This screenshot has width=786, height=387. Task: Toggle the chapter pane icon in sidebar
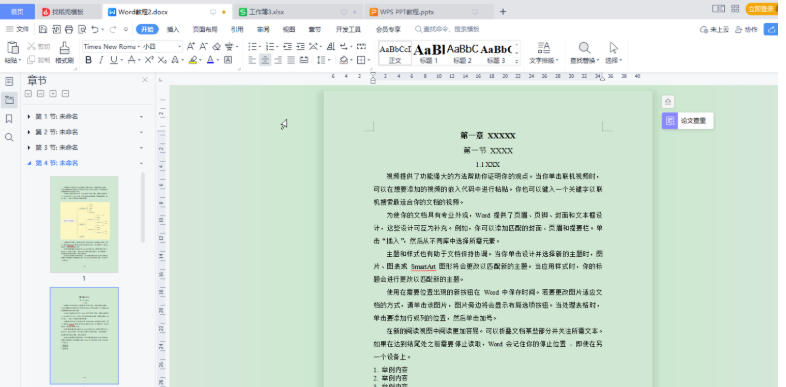click(x=9, y=100)
